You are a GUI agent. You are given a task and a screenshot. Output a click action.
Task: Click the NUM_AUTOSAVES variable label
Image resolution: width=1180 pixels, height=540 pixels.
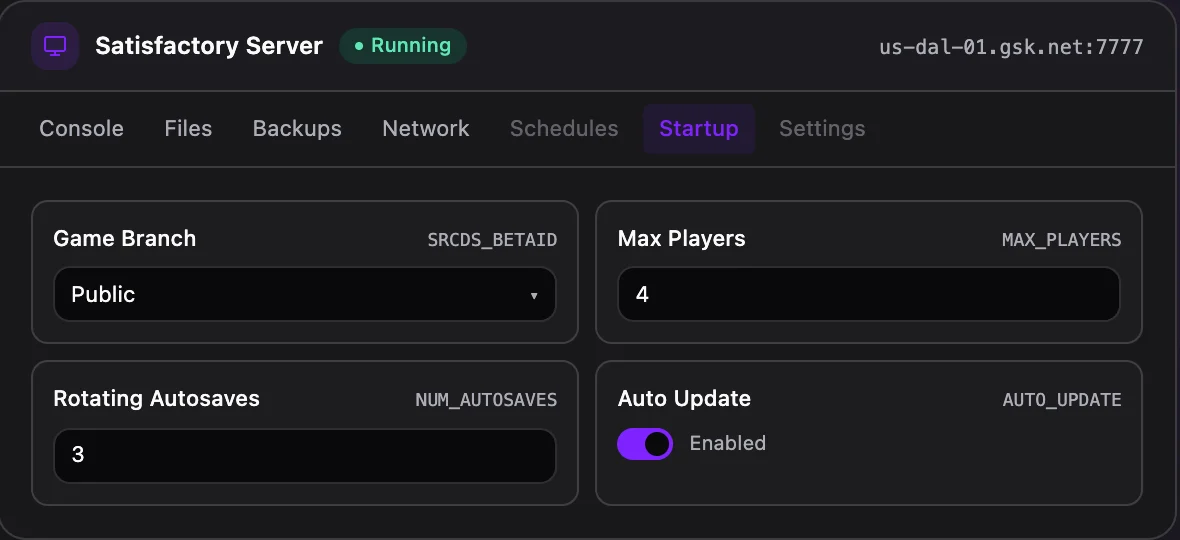tap(486, 400)
